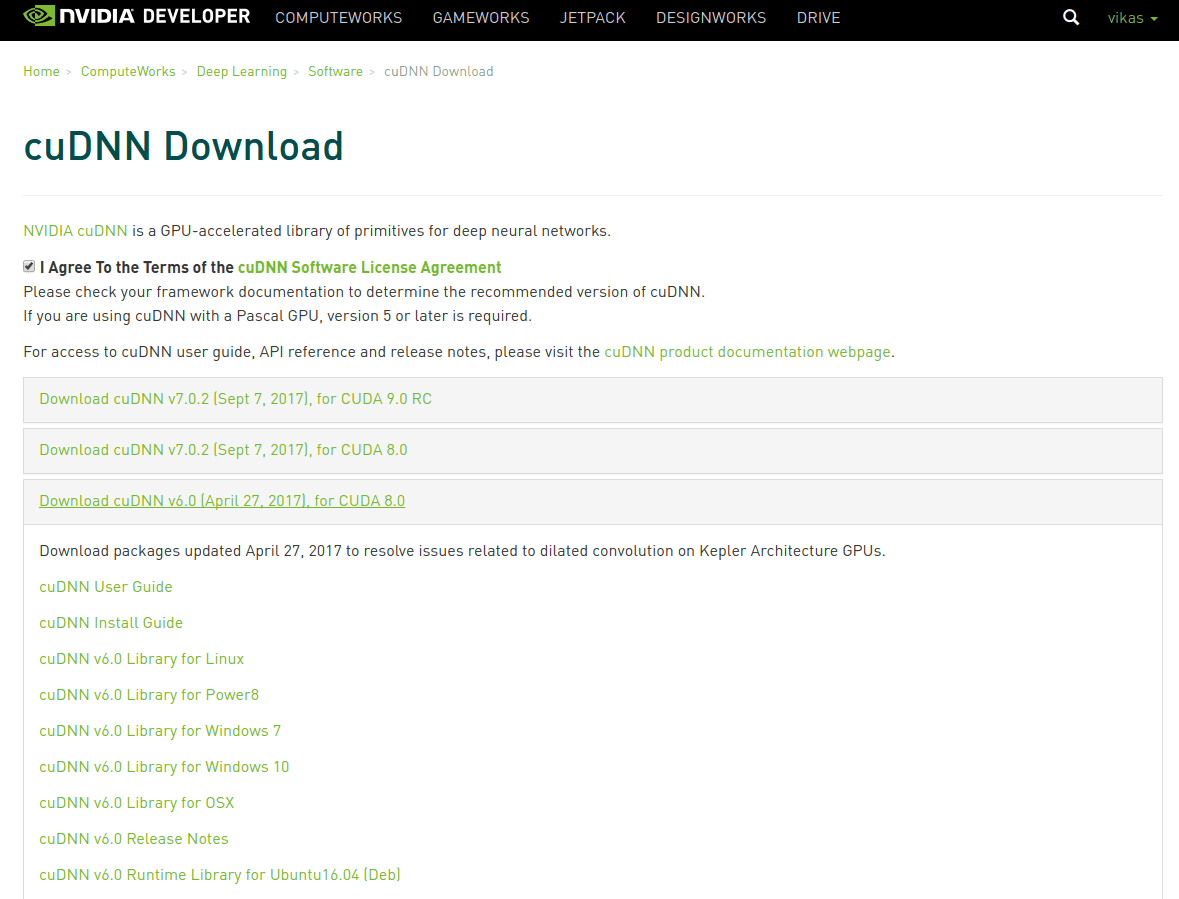Image resolution: width=1179 pixels, height=899 pixels.
Task: Download cuDNN v6.0 Library for Windows 10
Action: click(164, 767)
